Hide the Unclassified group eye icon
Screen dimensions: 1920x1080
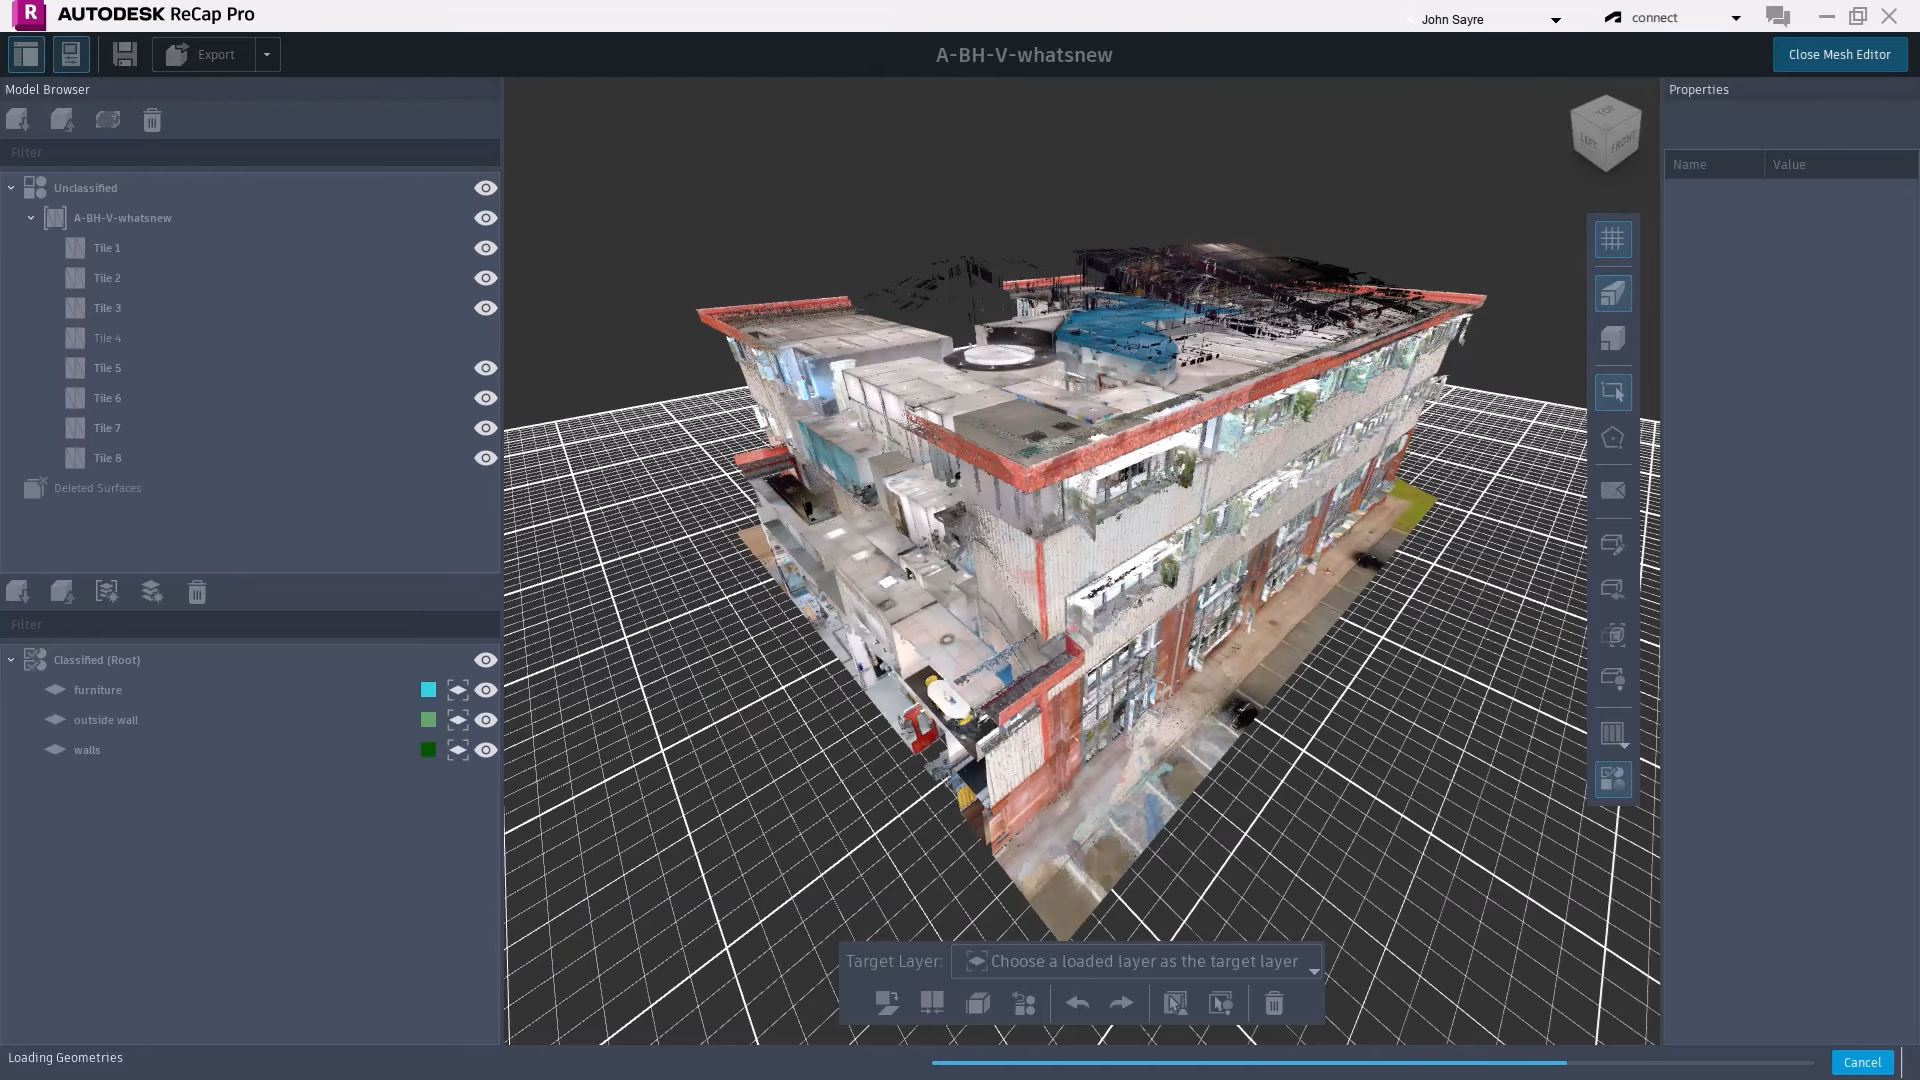(x=485, y=188)
